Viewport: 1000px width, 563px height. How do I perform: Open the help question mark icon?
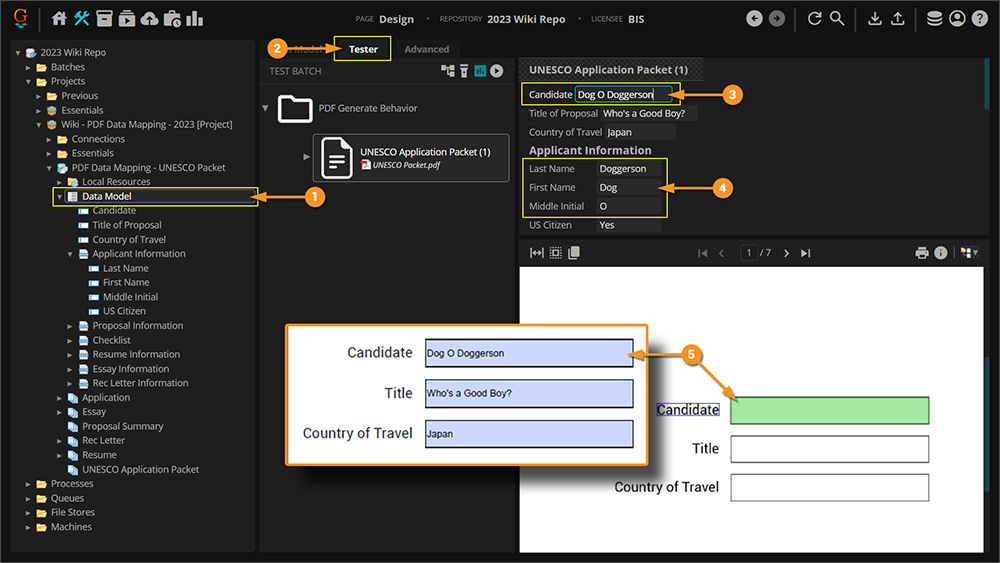[x=979, y=19]
